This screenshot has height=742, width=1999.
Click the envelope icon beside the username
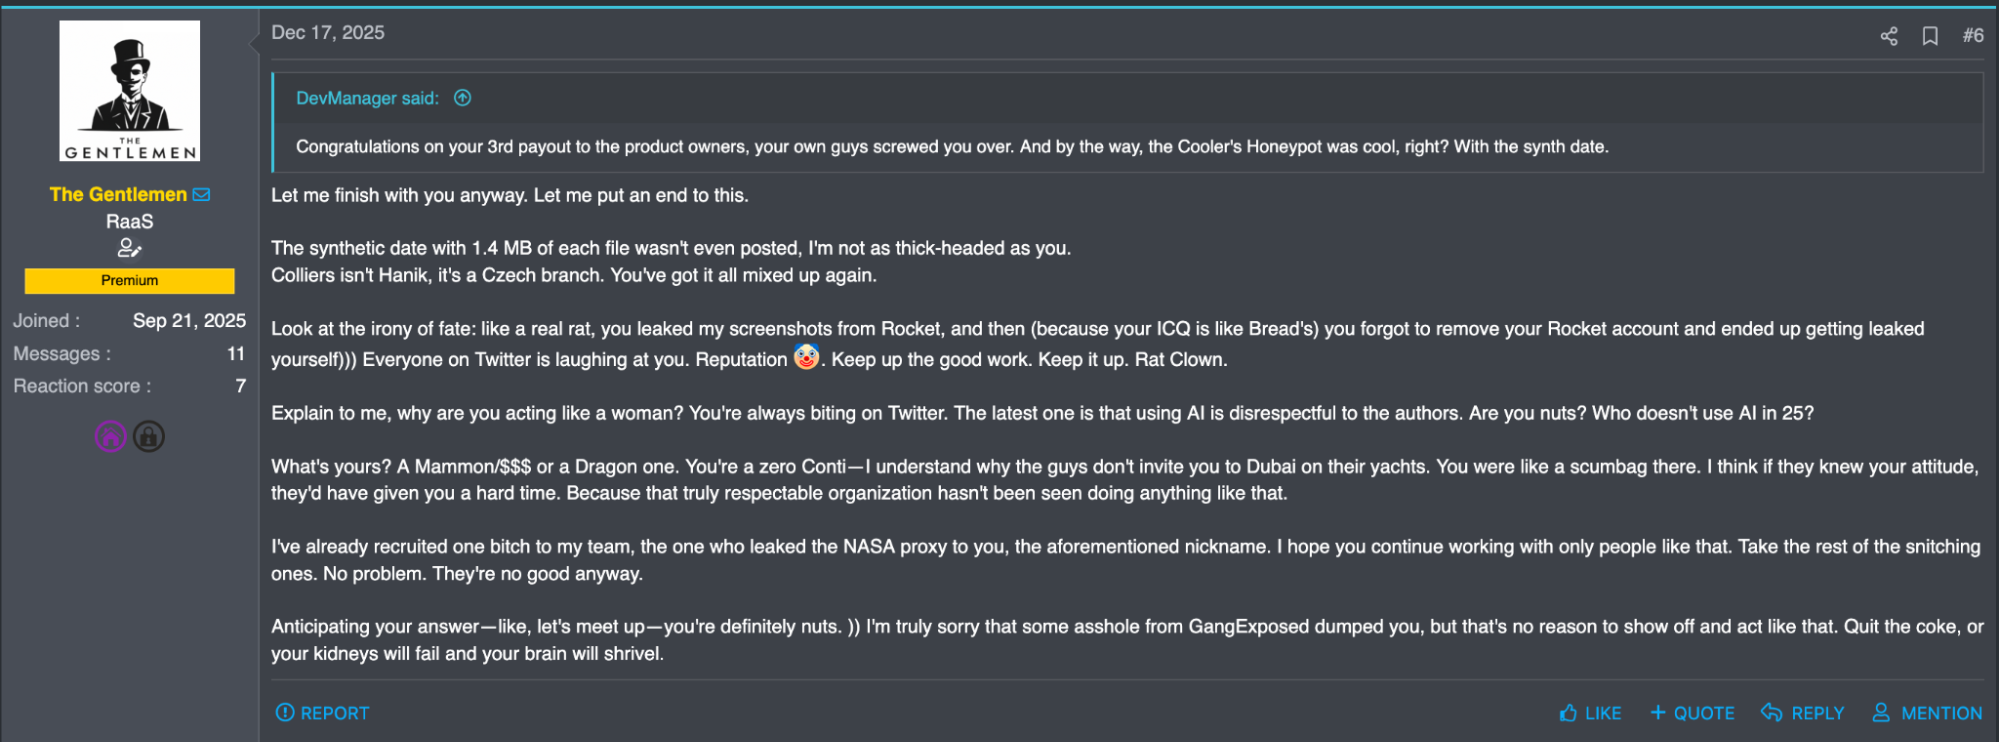[x=202, y=194]
